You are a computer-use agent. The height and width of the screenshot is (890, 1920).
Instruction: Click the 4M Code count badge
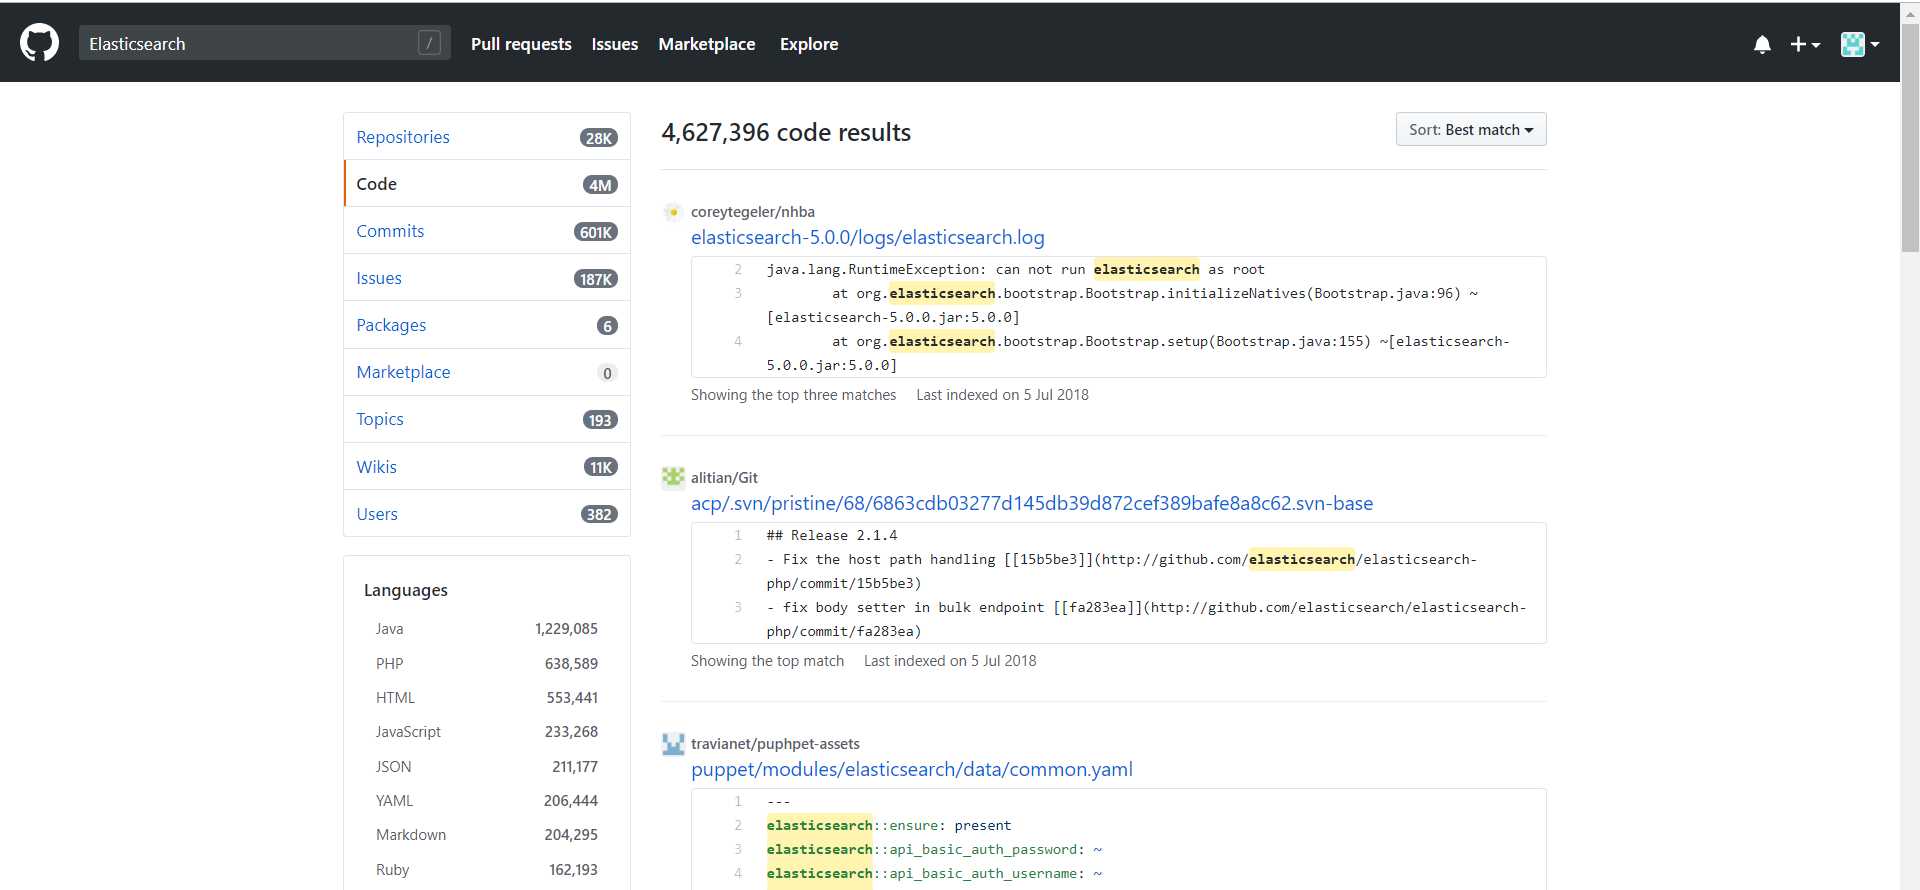point(600,185)
